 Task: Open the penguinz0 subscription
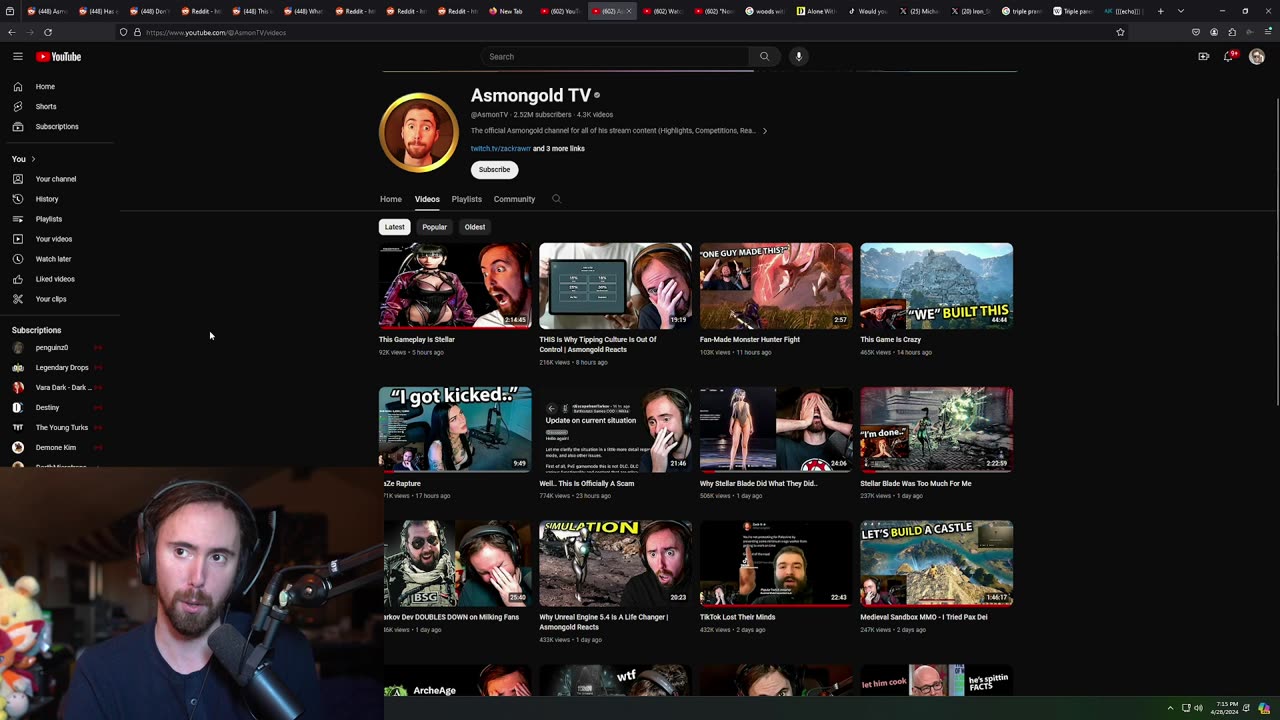pyautogui.click(x=60, y=348)
